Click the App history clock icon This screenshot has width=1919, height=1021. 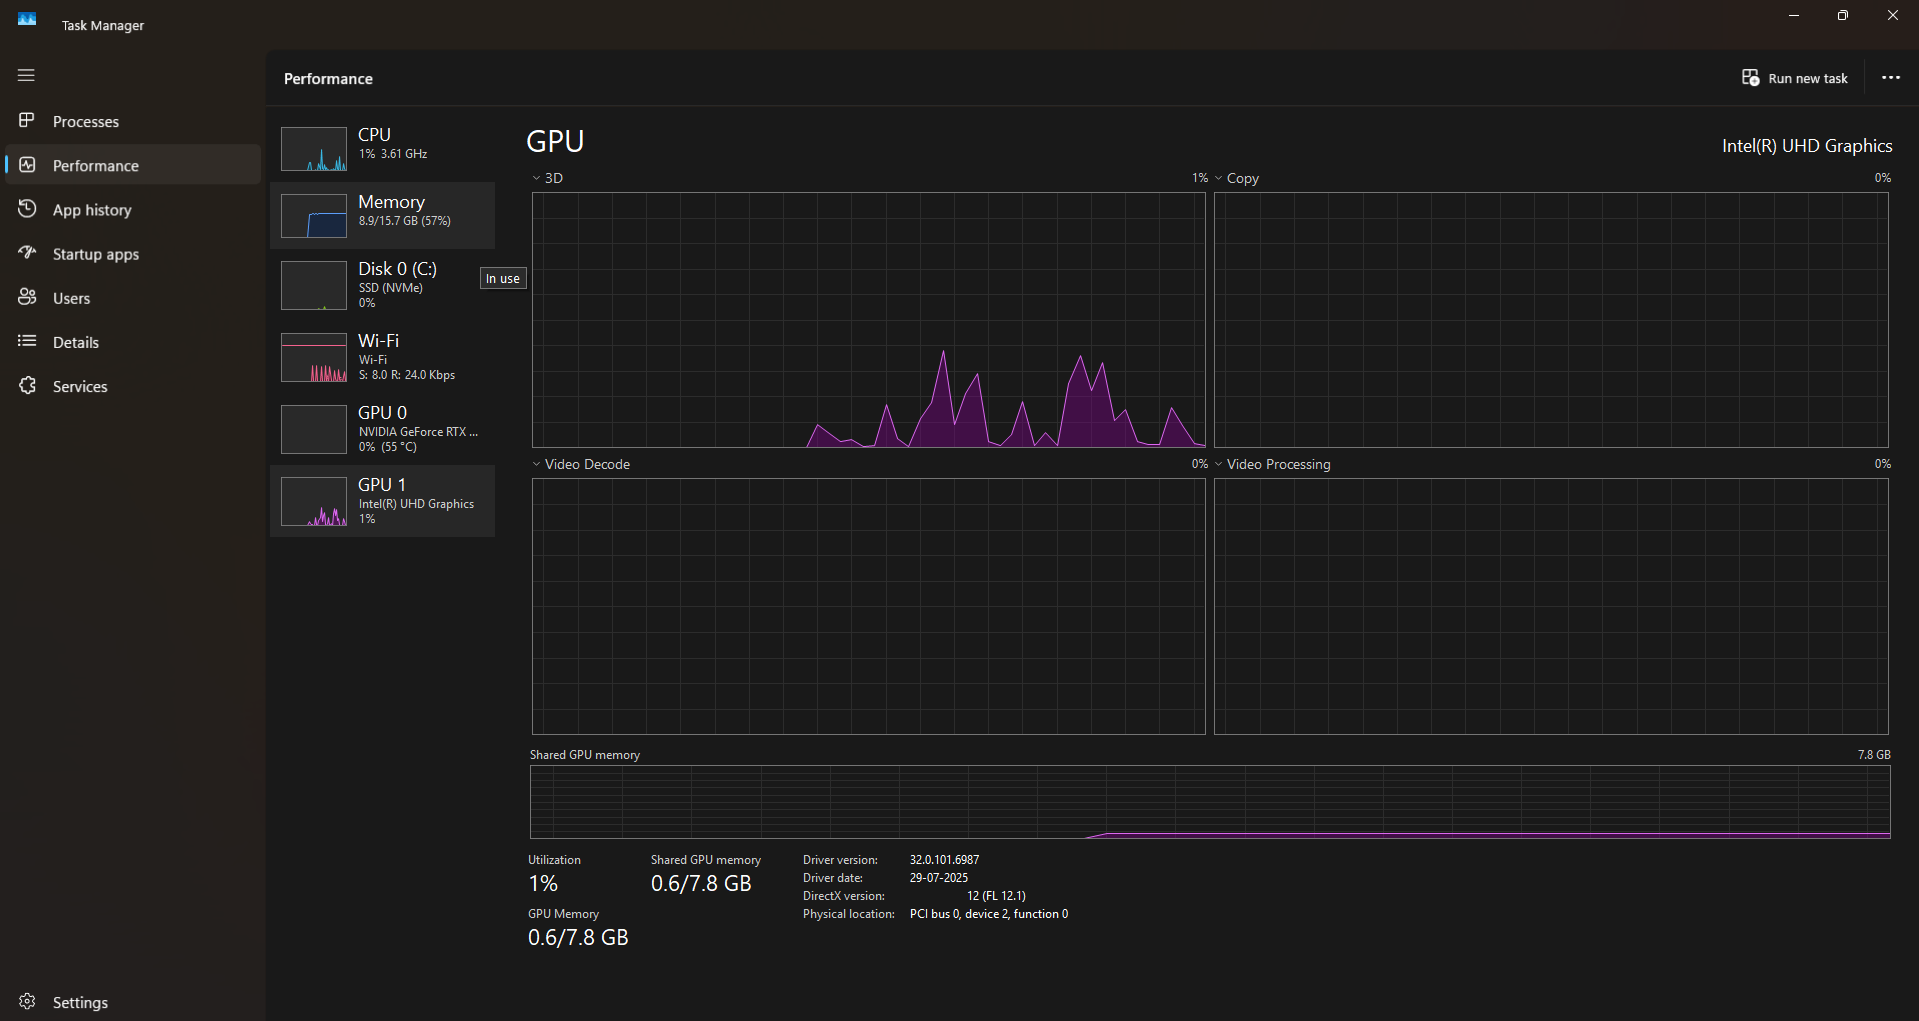27,209
